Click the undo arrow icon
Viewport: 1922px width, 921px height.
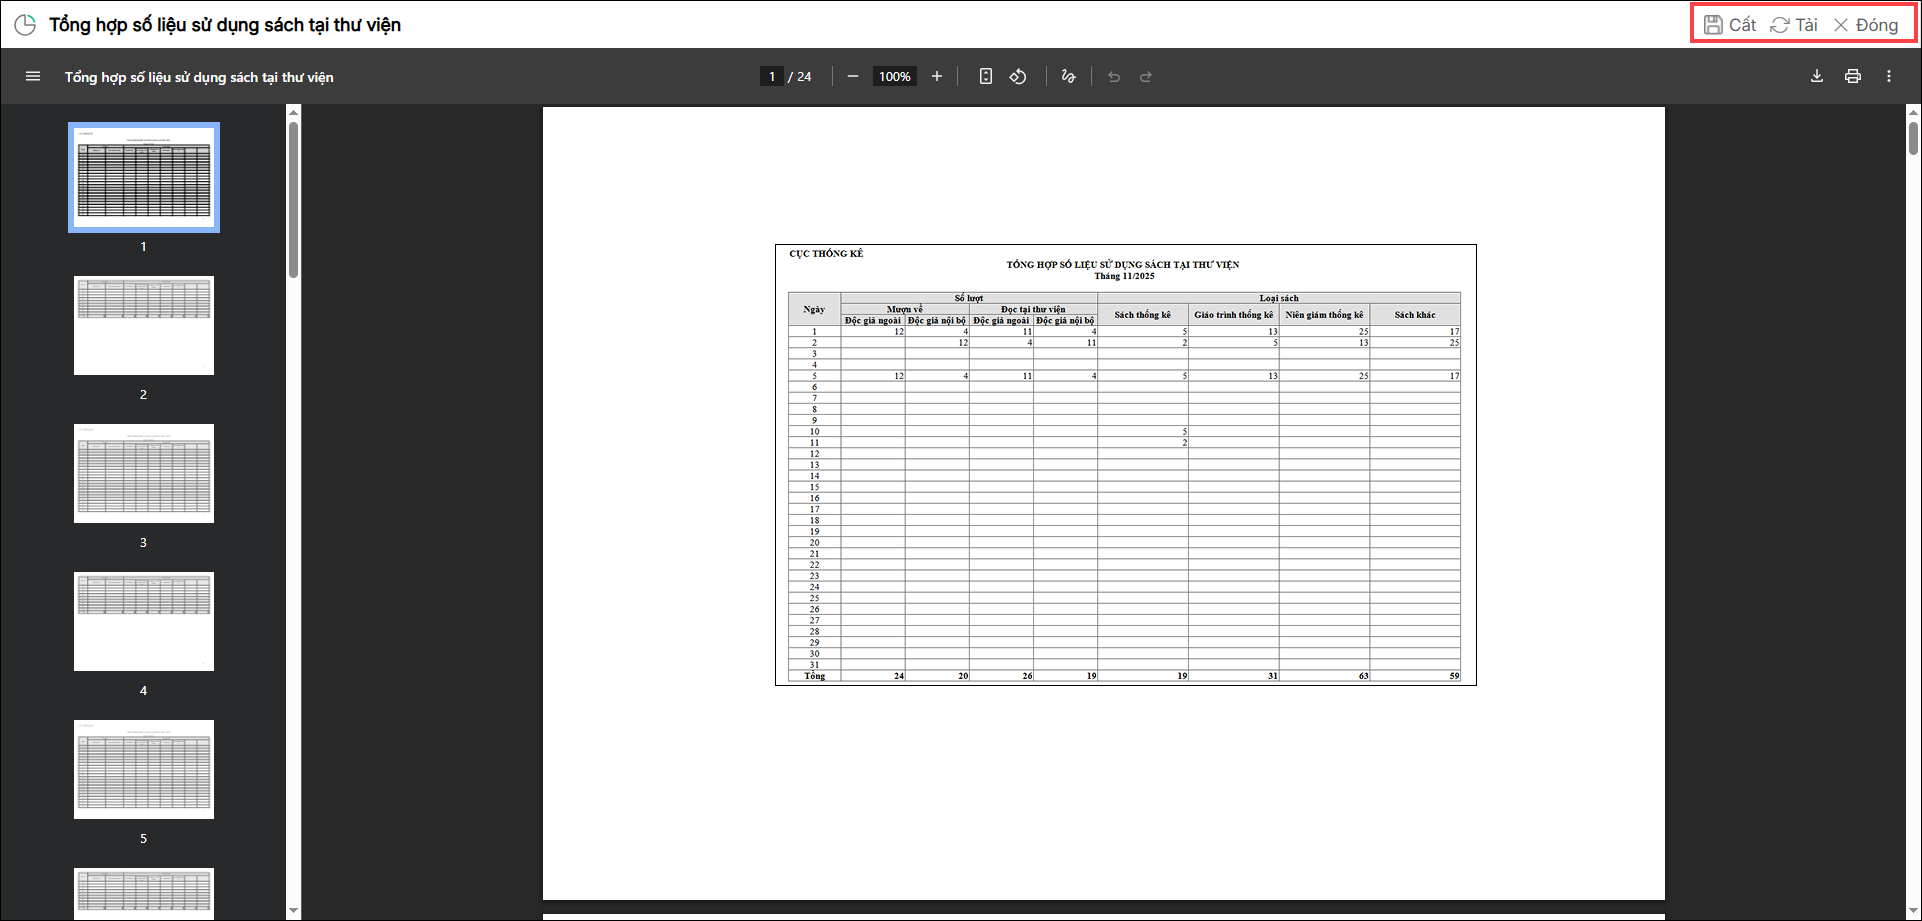1114,77
